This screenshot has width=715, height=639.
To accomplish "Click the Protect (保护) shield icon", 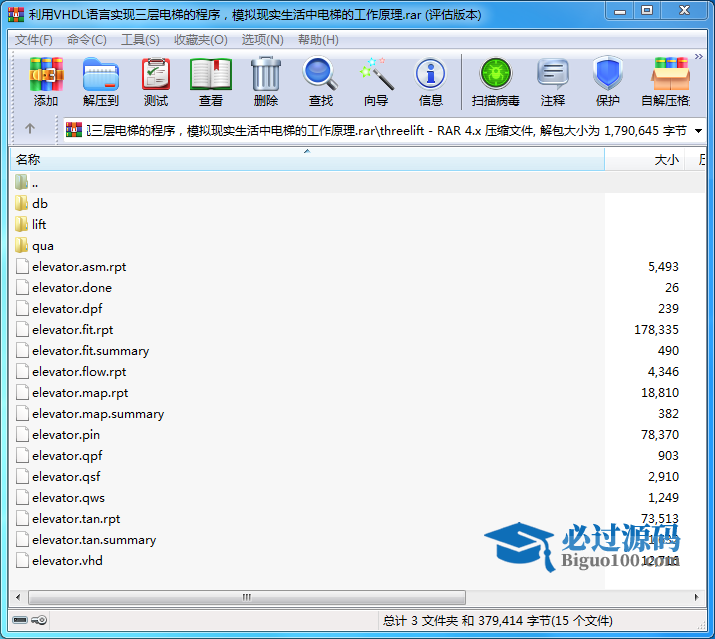I will point(608,73).
